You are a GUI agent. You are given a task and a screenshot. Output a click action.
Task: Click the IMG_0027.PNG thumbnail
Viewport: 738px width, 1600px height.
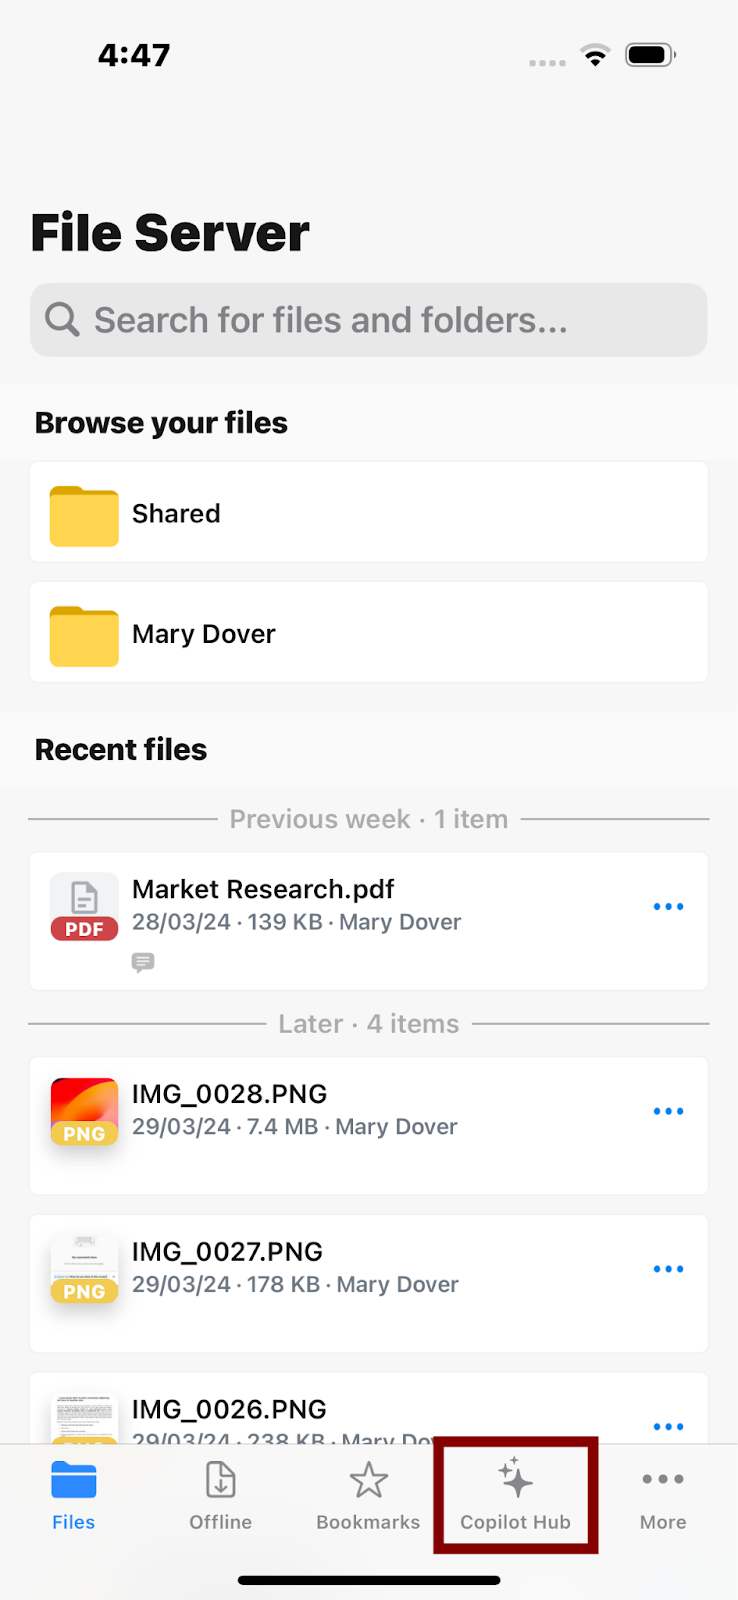point(84,1269)
